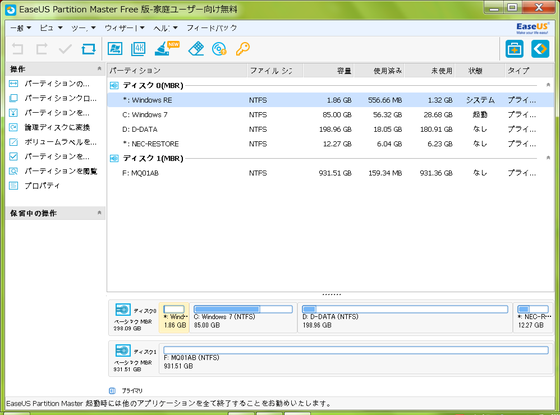The image size is (560, 415).
Task: Open the General menu dropdown
Action: pos(21,28)
